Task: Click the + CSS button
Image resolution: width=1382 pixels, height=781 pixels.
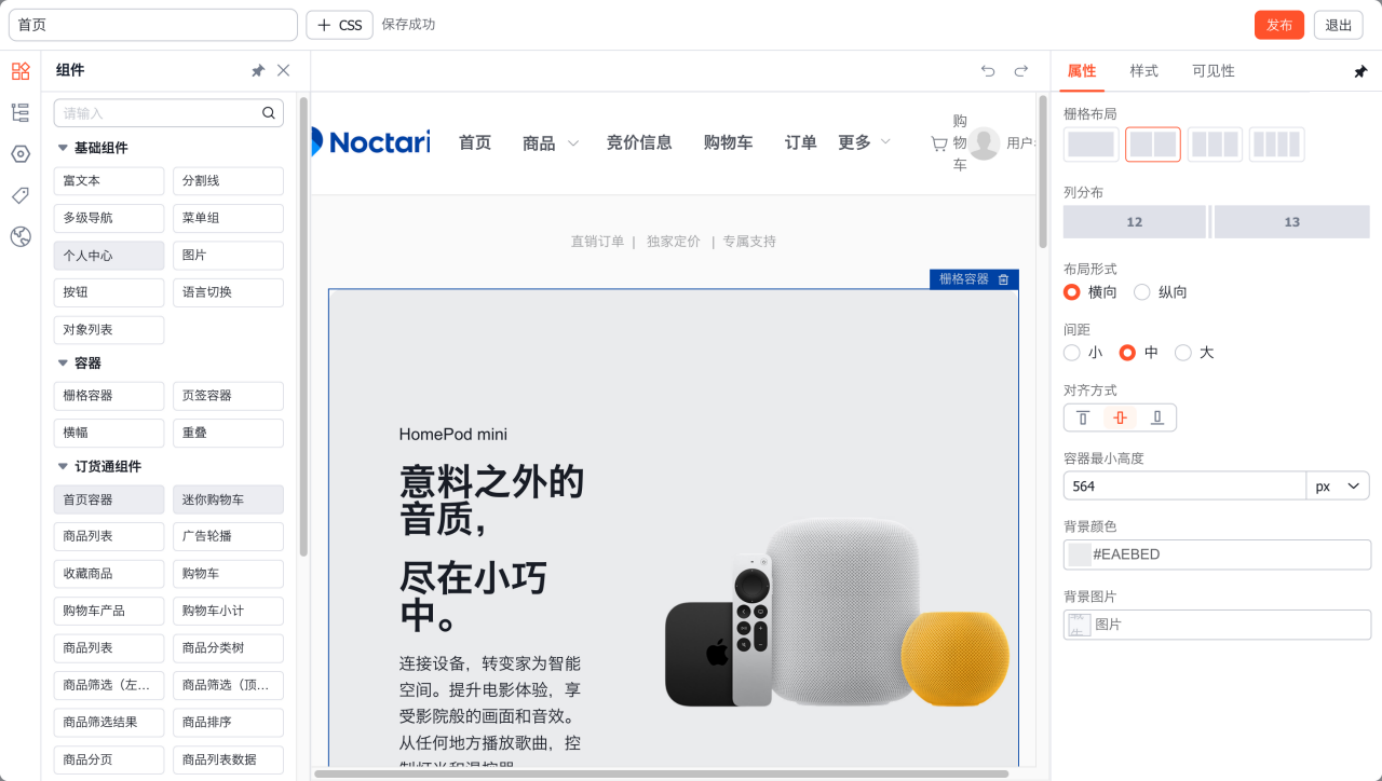Action: point(340,25)
